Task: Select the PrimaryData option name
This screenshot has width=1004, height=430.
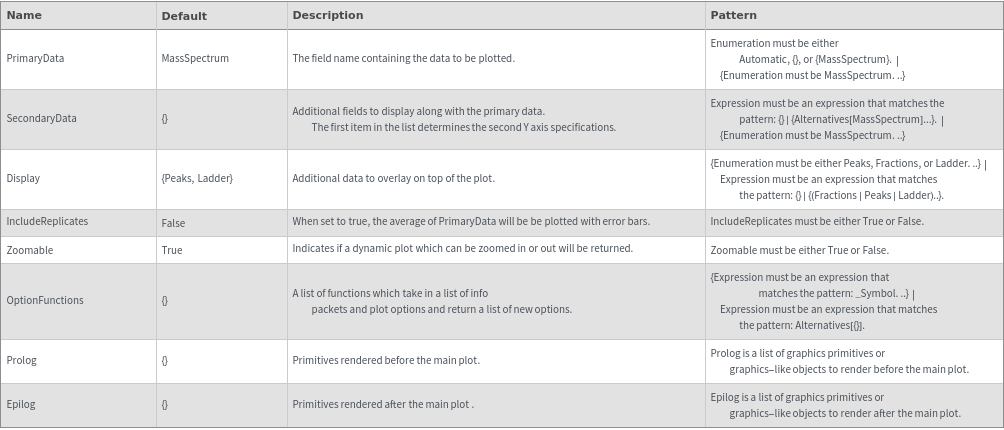Action: (x=35, y=58)
